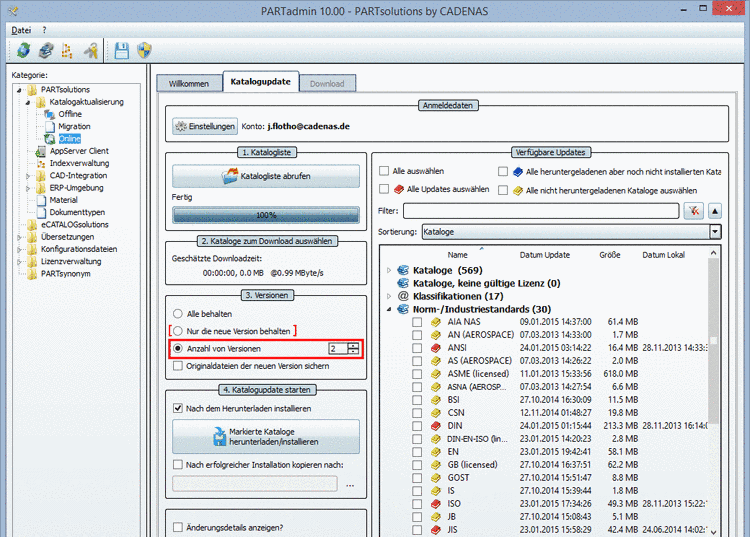Enable Originaldateien der neuen Version sichern

tap(178, 366)
